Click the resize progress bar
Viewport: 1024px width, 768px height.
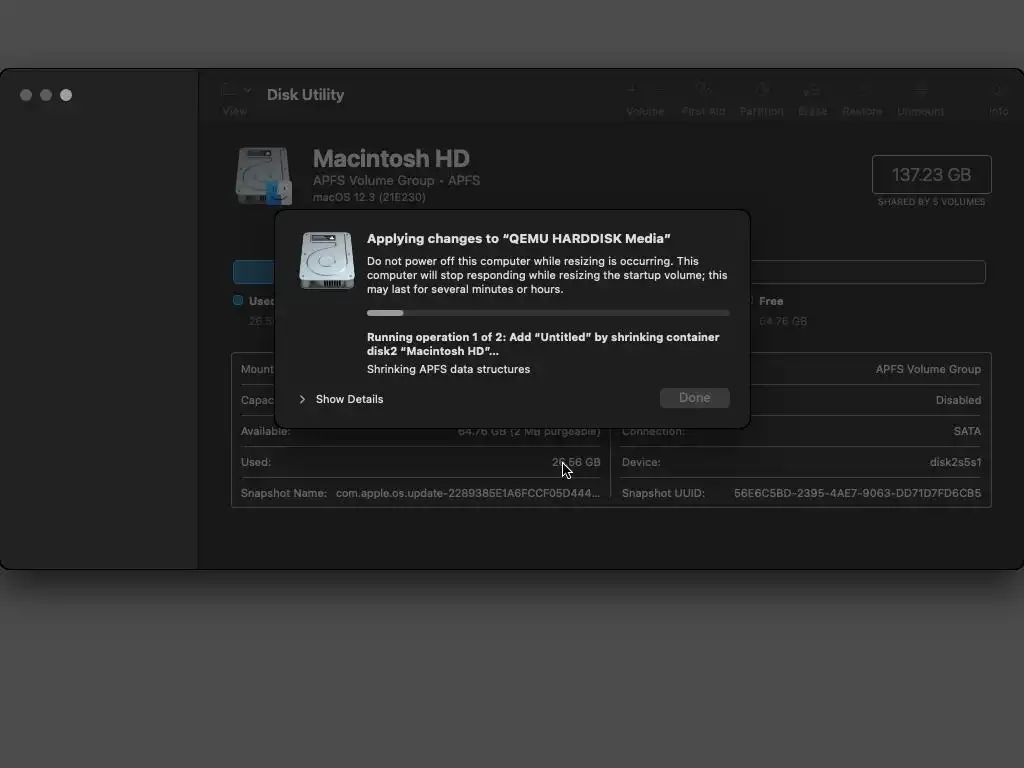(548, 313)
